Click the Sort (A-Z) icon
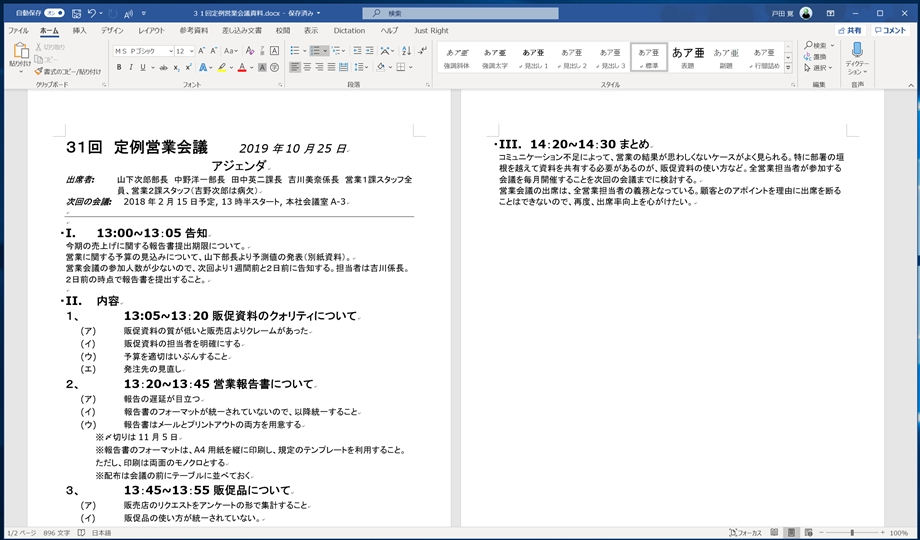 [406, 51]
